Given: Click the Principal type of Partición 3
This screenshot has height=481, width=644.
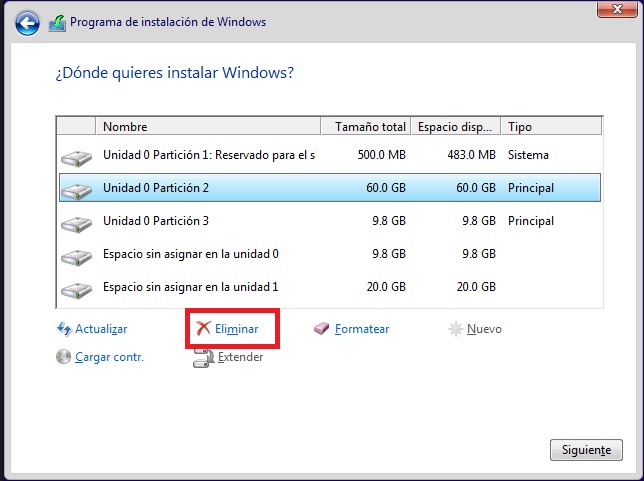Looking at the screenshot, I should point(531,221).
